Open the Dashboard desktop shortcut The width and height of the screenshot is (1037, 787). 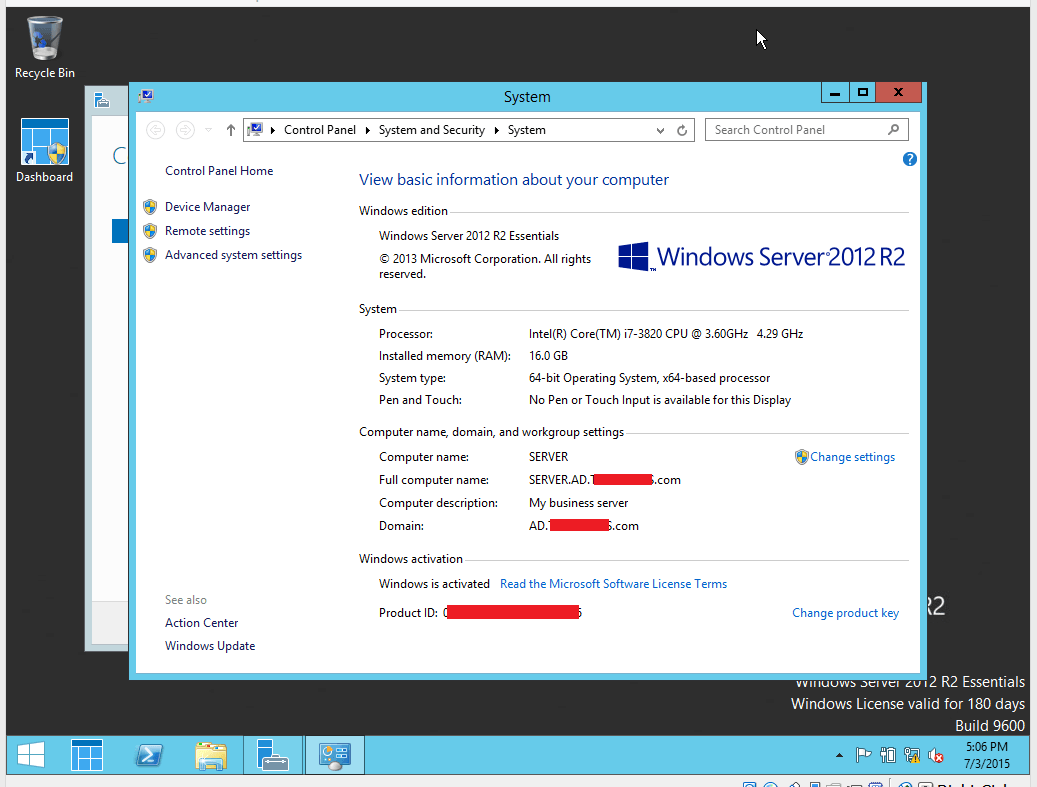coord(44,150)
